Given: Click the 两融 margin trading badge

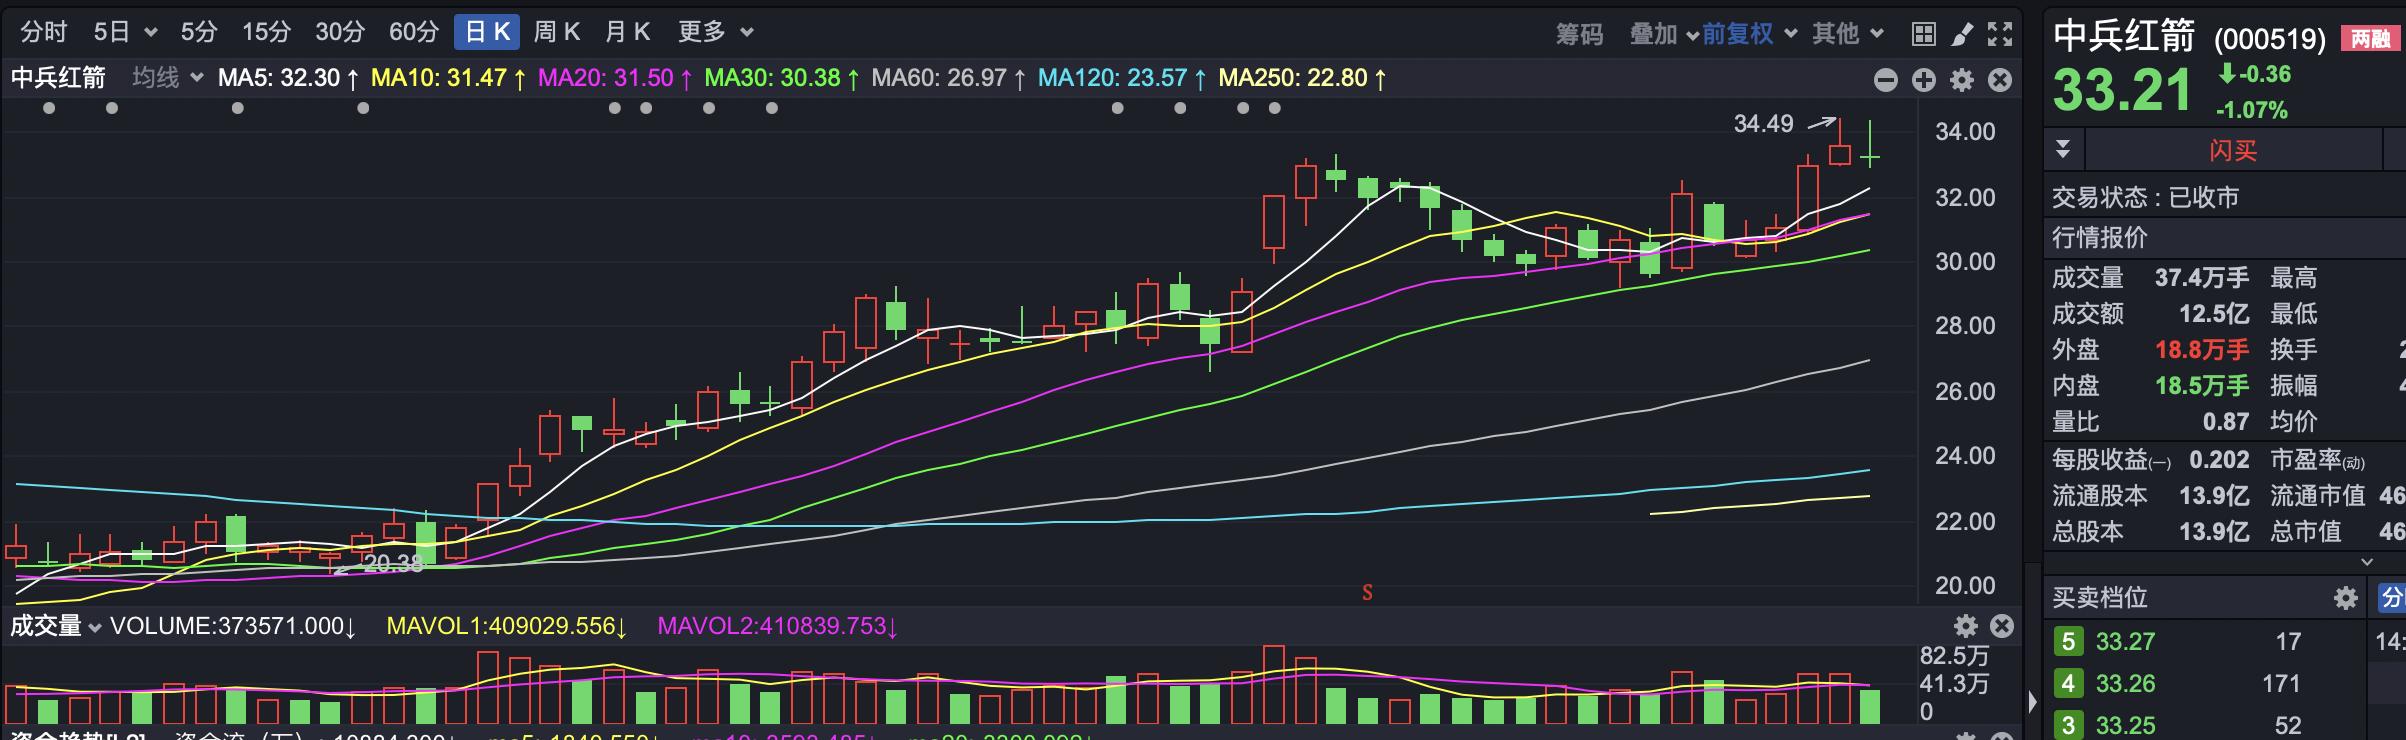Looking at the screenshot, I should (x=2370, y=39).
